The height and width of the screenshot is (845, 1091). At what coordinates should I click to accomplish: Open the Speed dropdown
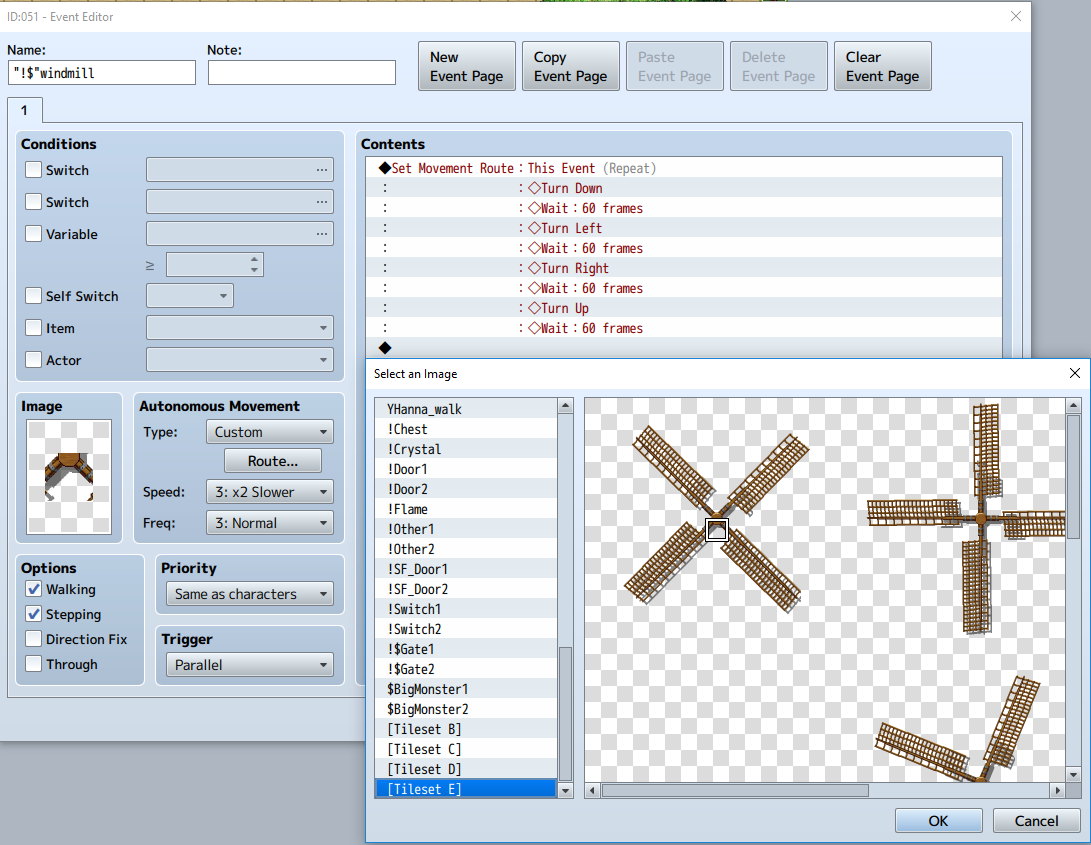coord(270,491)
